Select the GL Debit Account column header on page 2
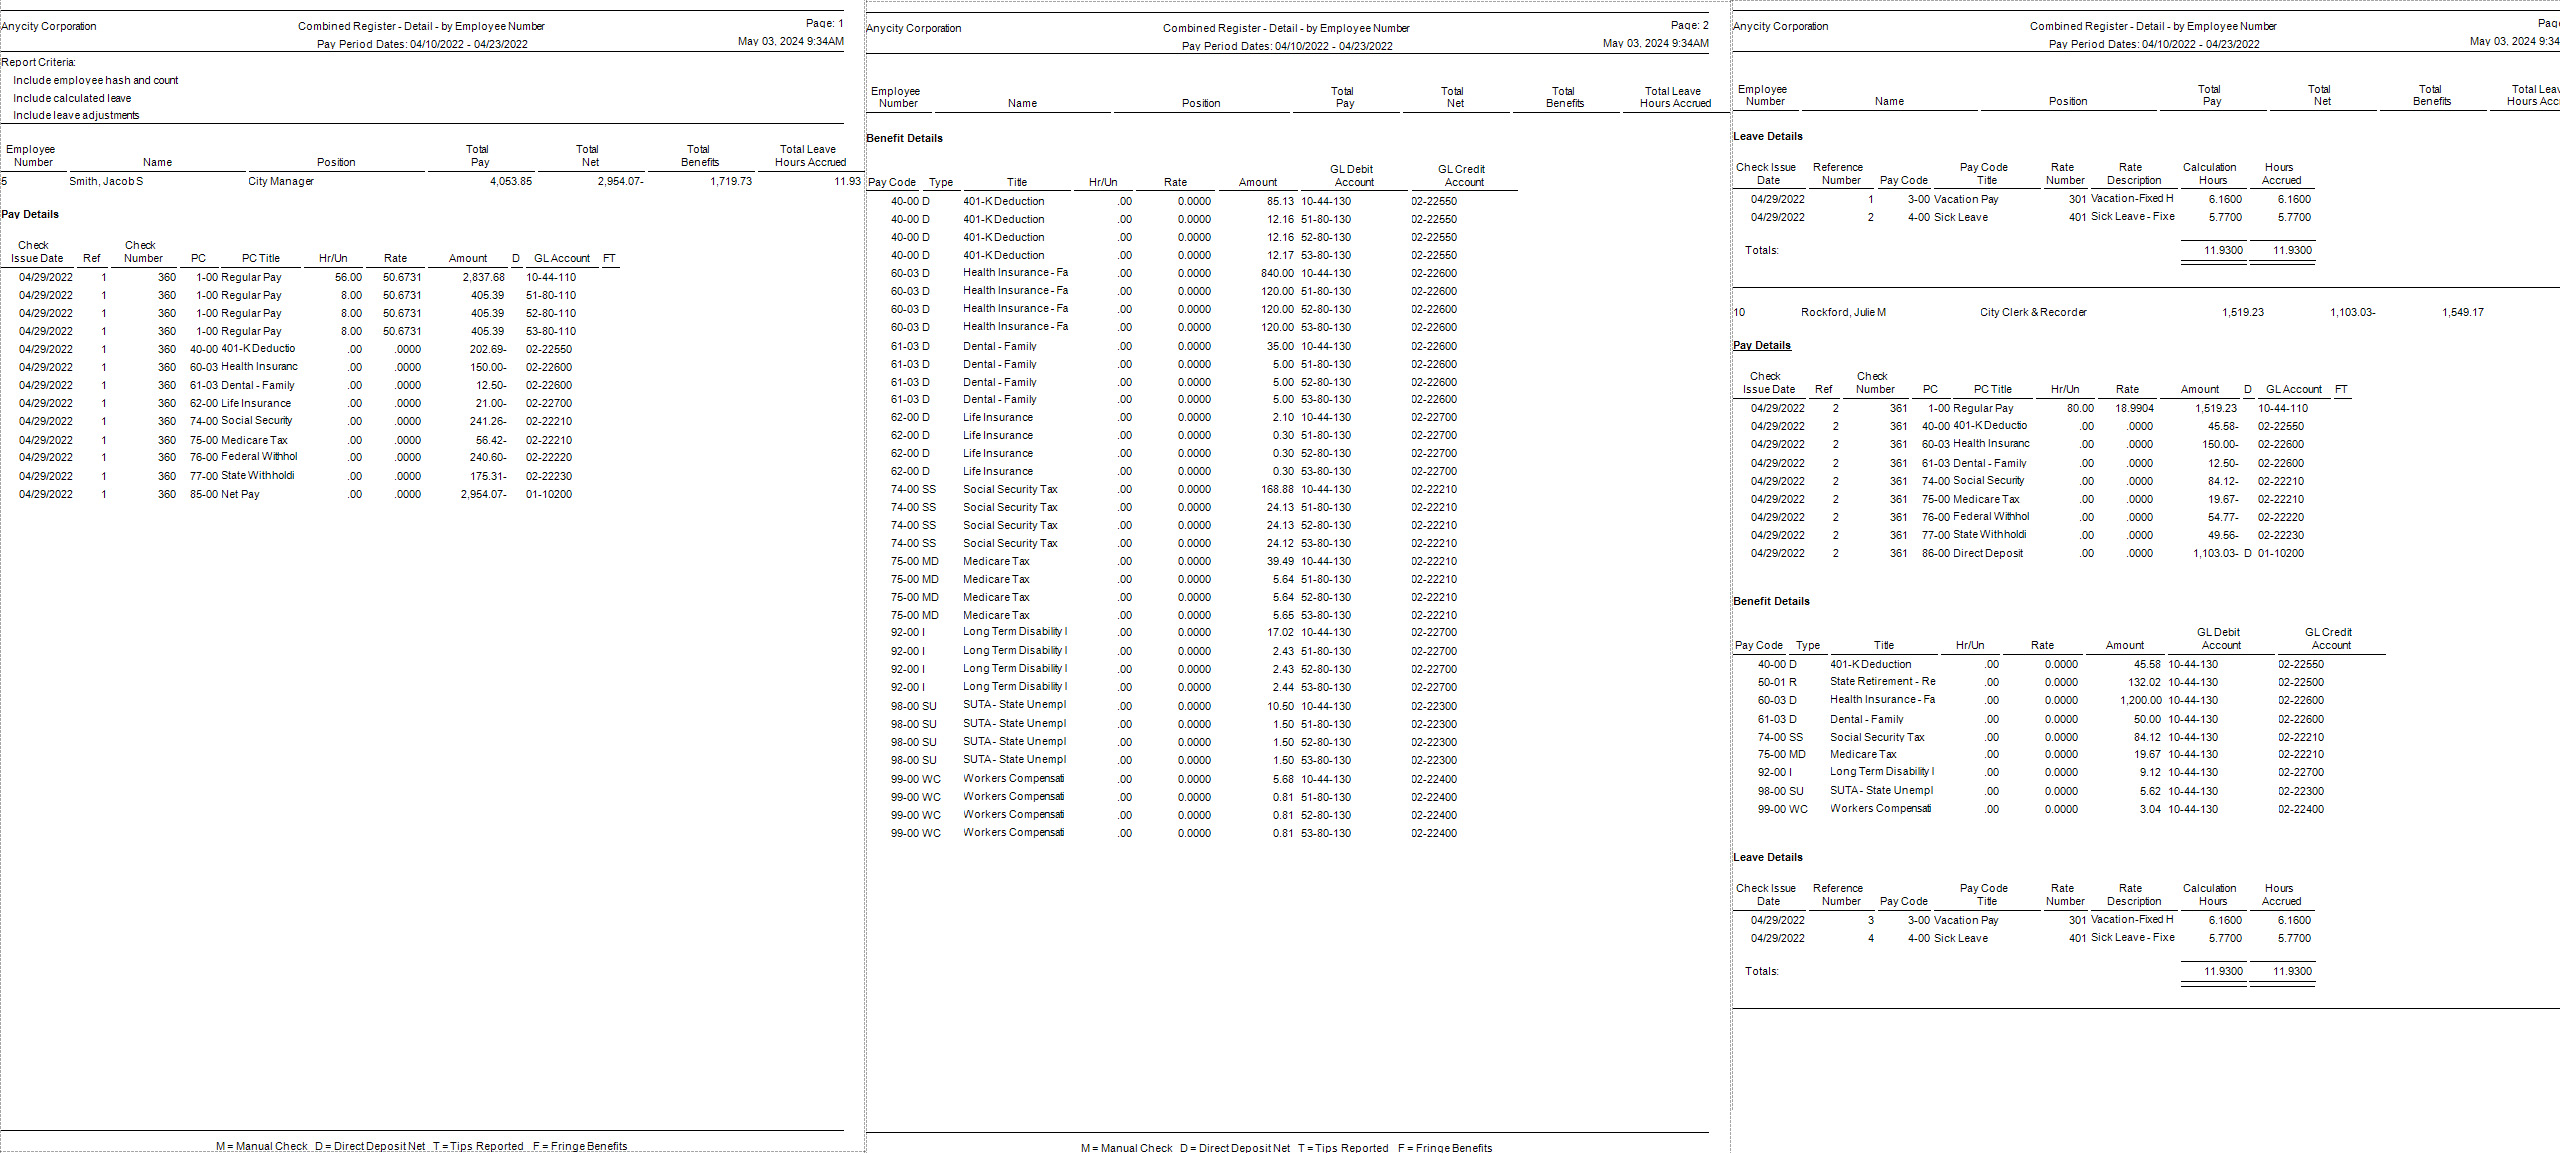Viewport: 2560px width, 1153px height. (x=1352, y=175)
